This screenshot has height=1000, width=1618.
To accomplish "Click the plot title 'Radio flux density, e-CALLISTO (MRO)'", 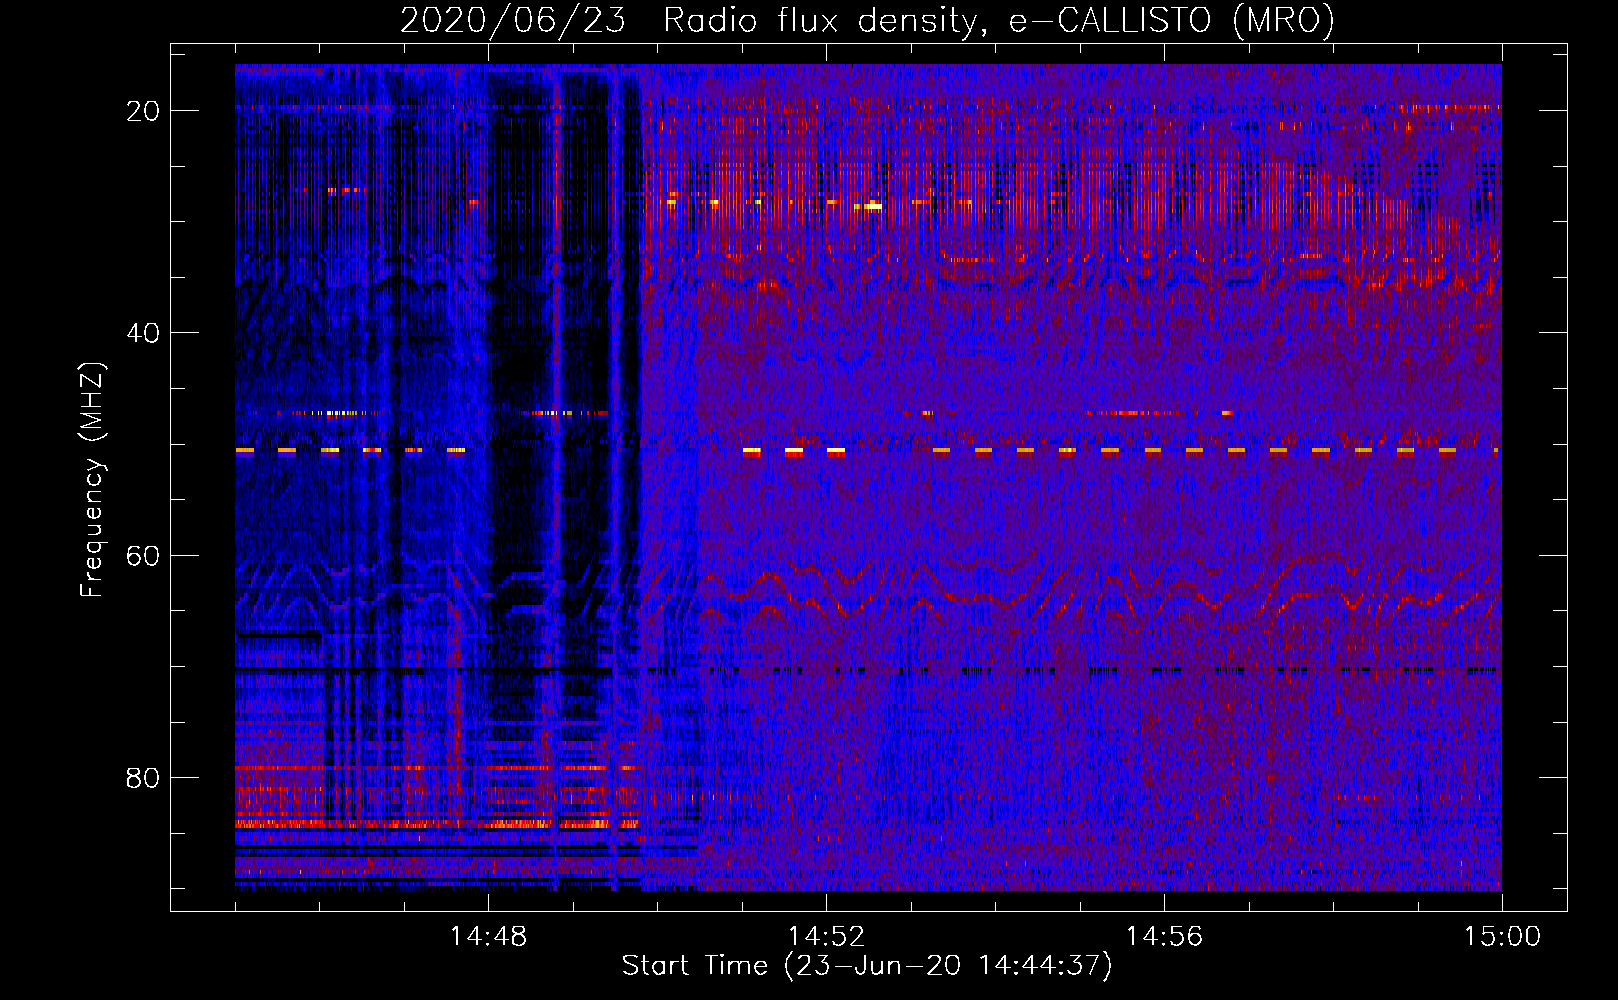I will [x=999, y=21].
